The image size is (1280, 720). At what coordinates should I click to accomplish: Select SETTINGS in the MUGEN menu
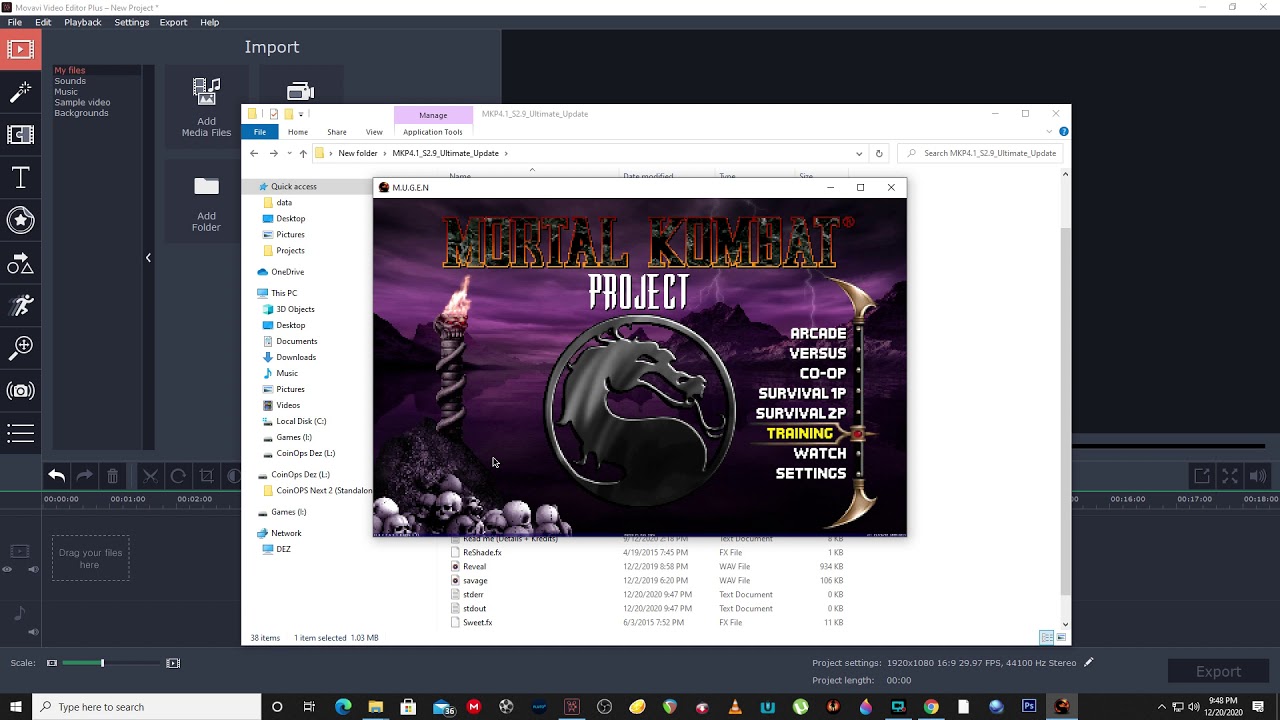pos(811,473)
